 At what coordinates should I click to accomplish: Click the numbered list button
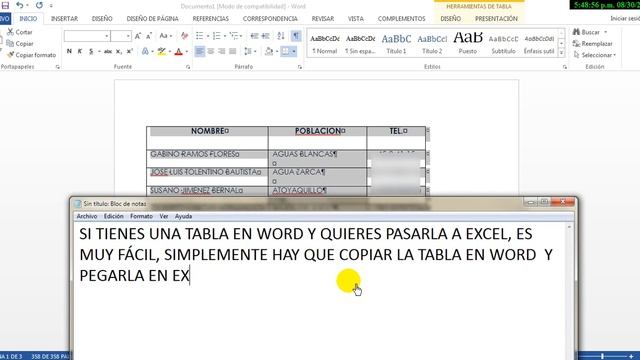217,36
